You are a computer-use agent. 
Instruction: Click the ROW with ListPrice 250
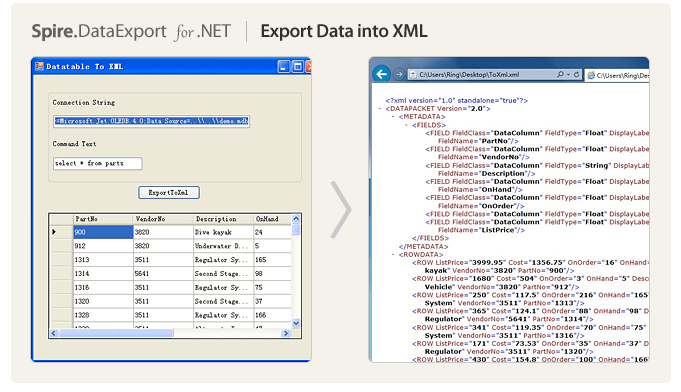[x=530, y=299]
